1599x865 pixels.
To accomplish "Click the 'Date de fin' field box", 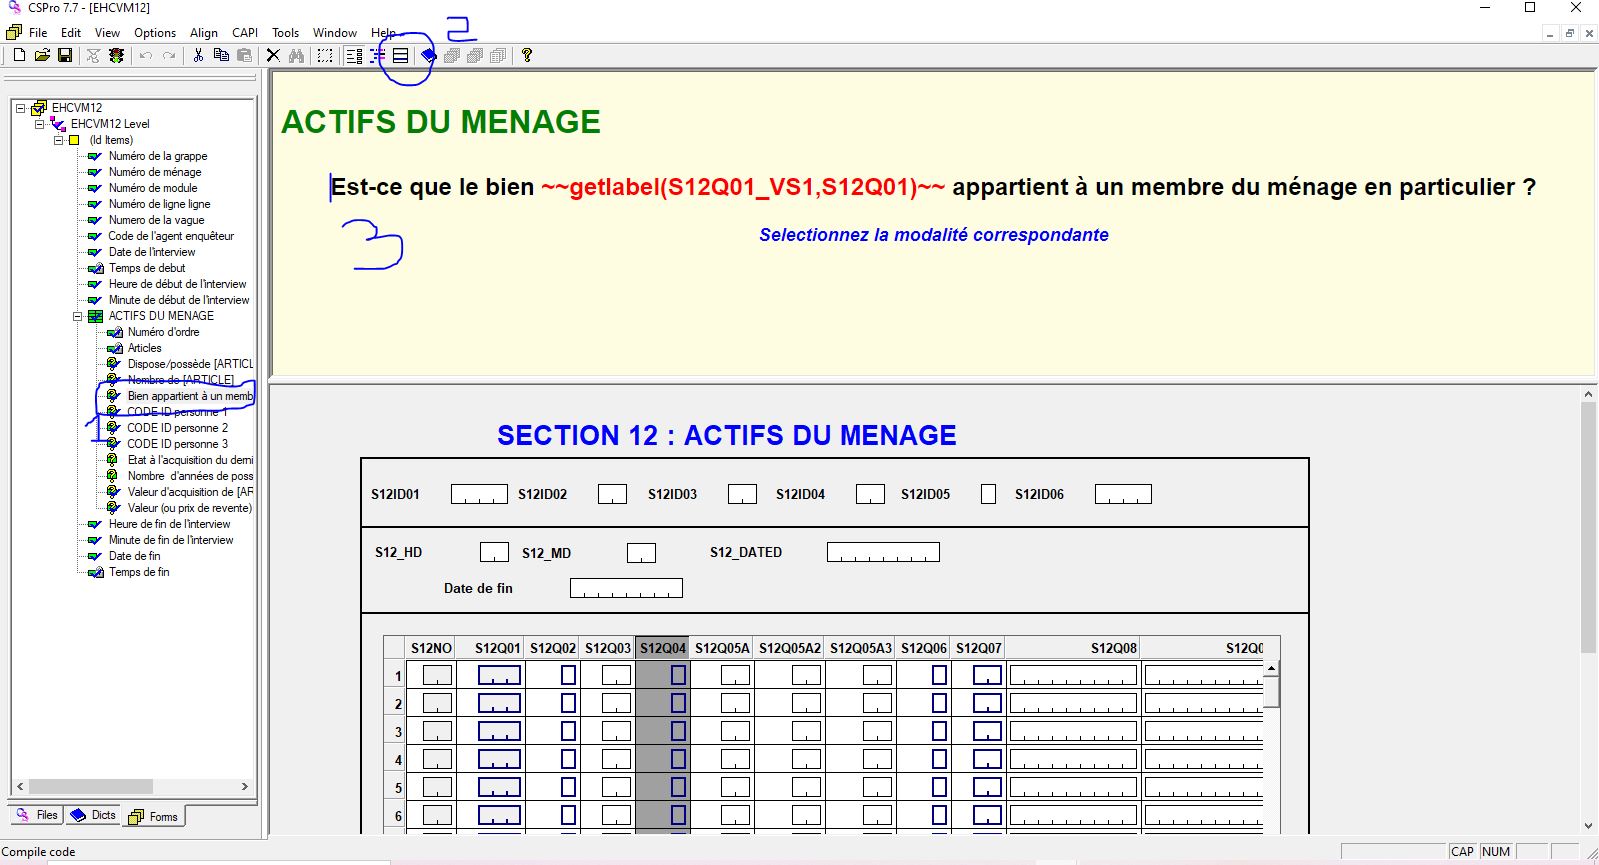I will click(626, 588).
